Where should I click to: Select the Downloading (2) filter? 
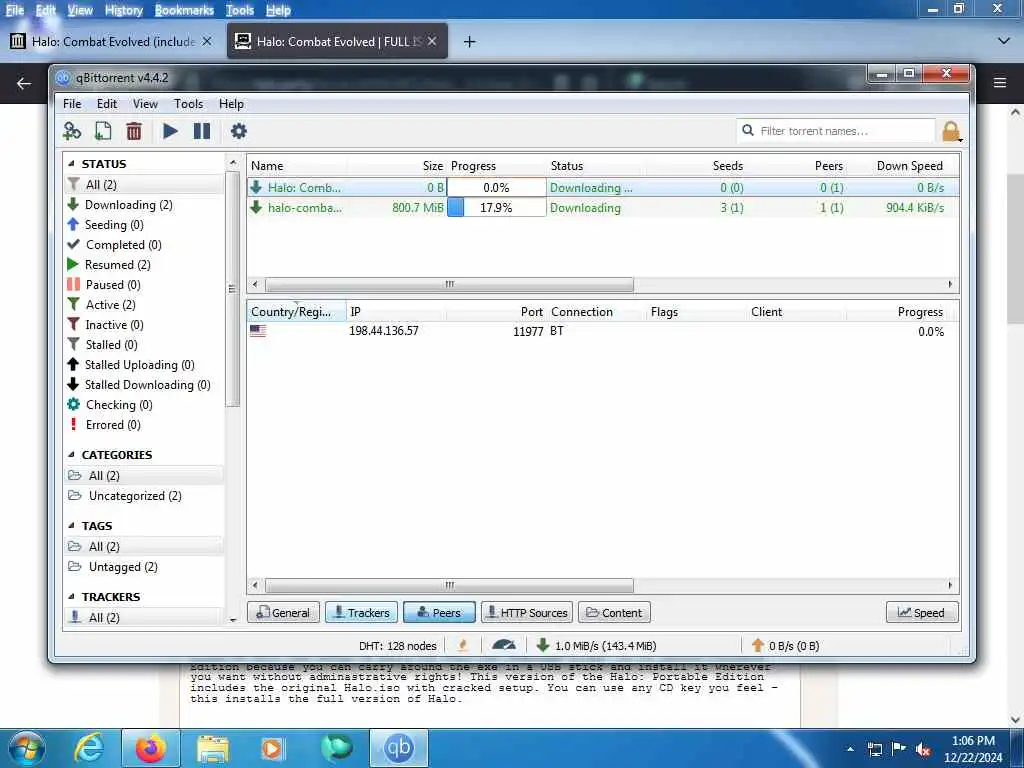click(x=144, y=205)
